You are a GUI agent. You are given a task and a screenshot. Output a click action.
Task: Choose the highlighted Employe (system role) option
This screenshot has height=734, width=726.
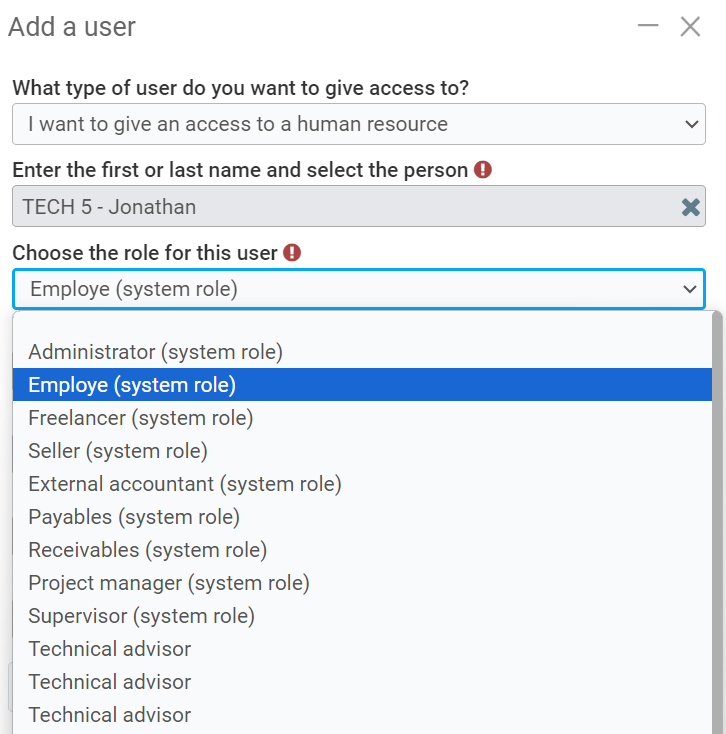pyautogui.click(x=132, y=385)
